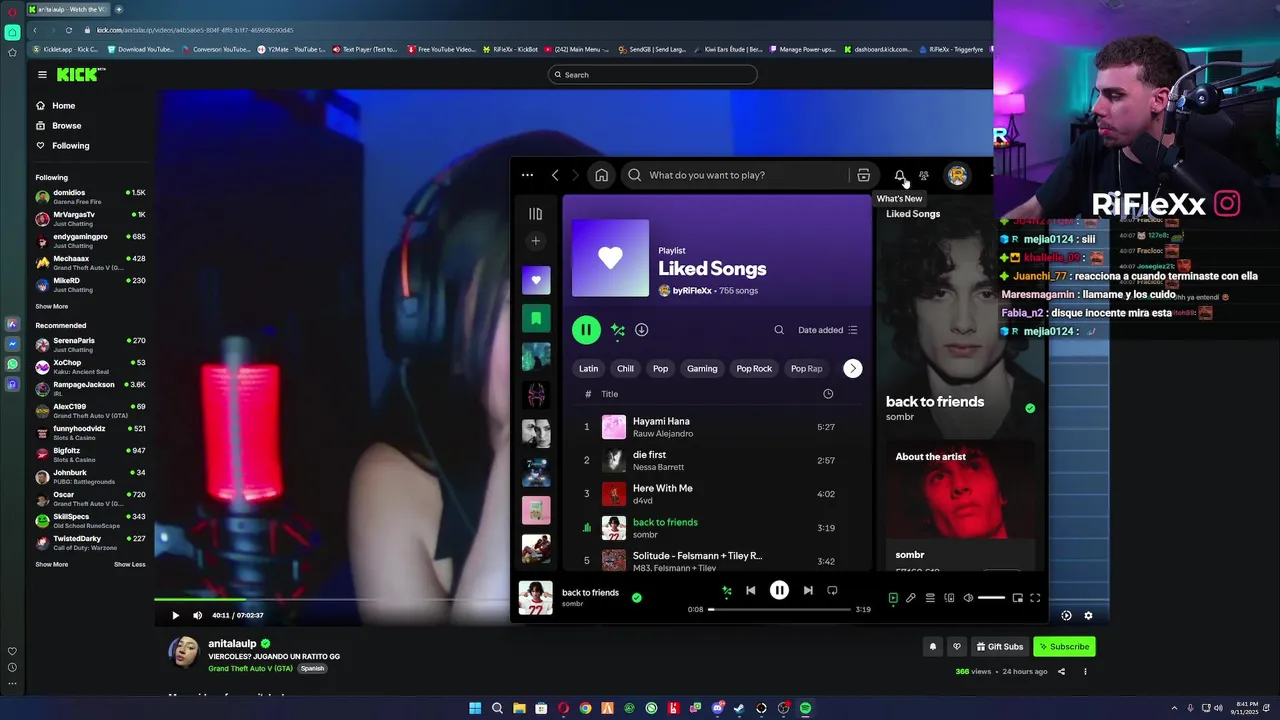Image resolution: width=1280 pixels, height=720 pixels.
Task: Seek in the Spotify song progress bar
Action: (779, 609)
